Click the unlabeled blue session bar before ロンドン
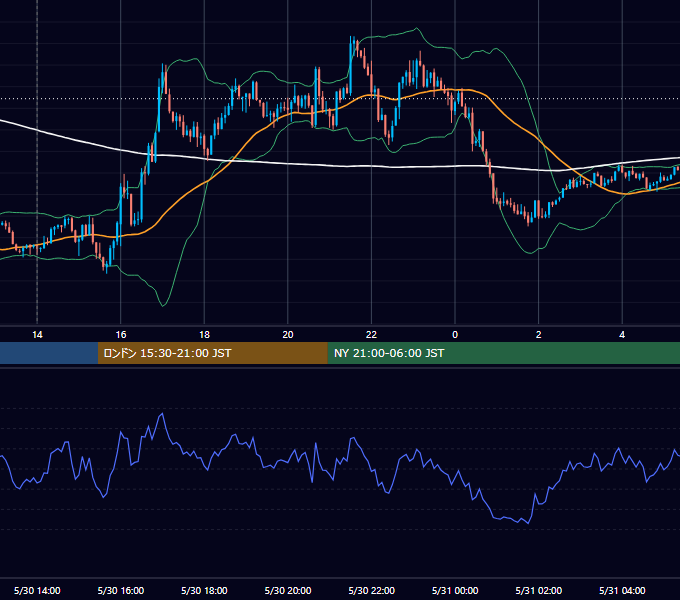The height and width of the screenshot is (600, 680). tap(49, 353)
